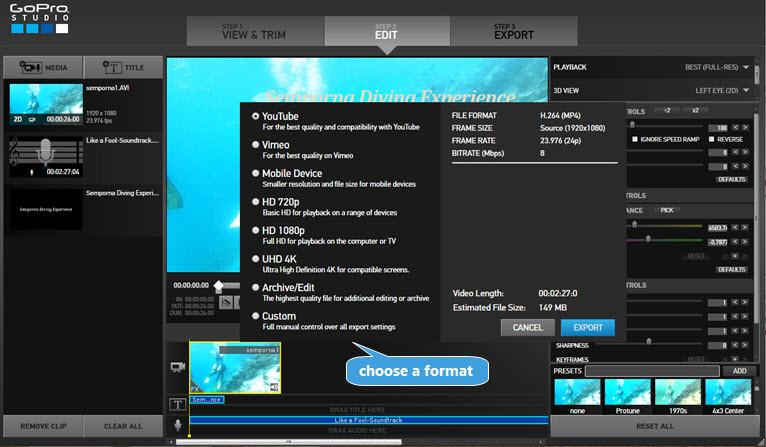
Task: Select the Semporna Diving Experience title thumbnail
Action: coord(46,209)
